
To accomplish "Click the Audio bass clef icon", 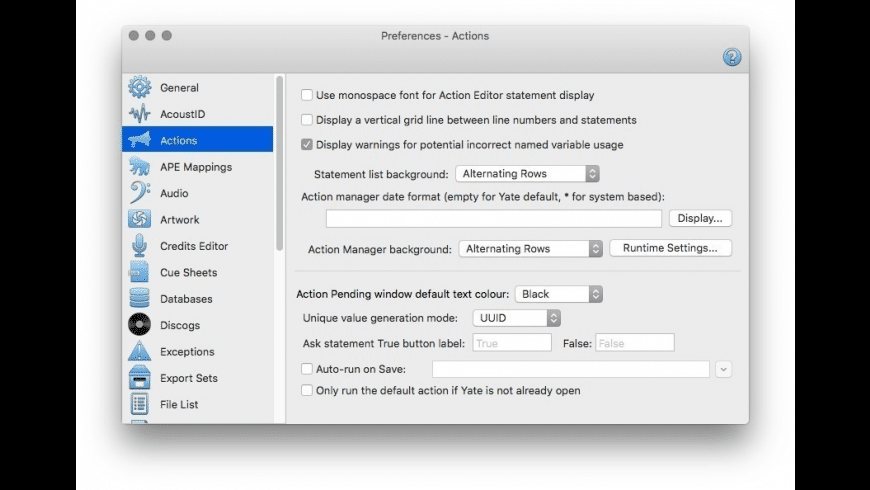I will point(139,193).
